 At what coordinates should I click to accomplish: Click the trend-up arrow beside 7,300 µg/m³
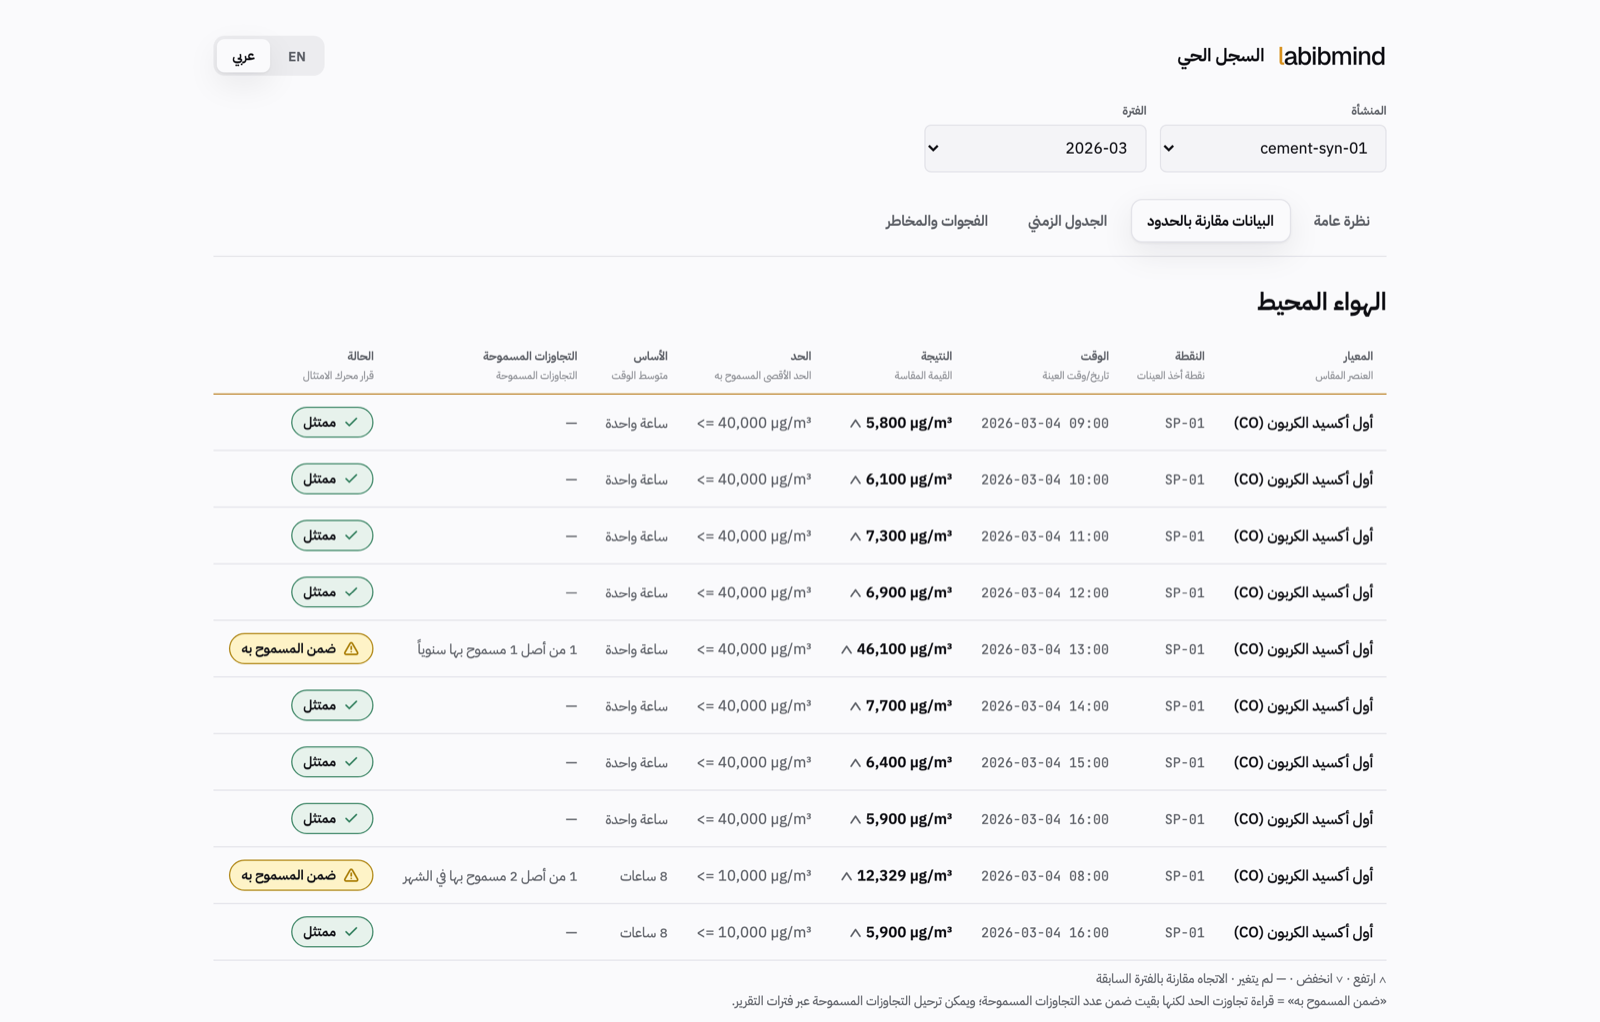[855, 536]
